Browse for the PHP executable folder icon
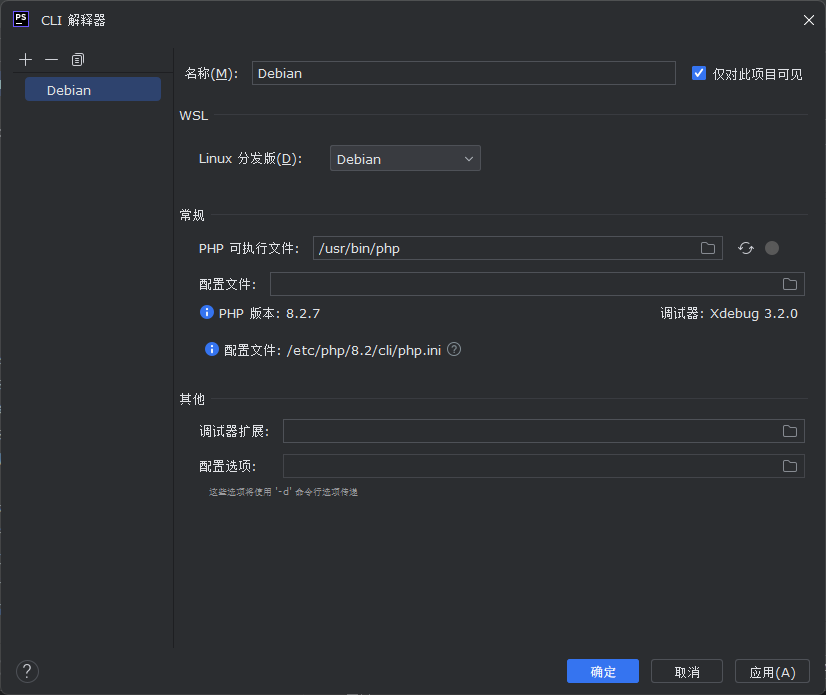Viewport: 826px width, 695px height. pos(707,248)
